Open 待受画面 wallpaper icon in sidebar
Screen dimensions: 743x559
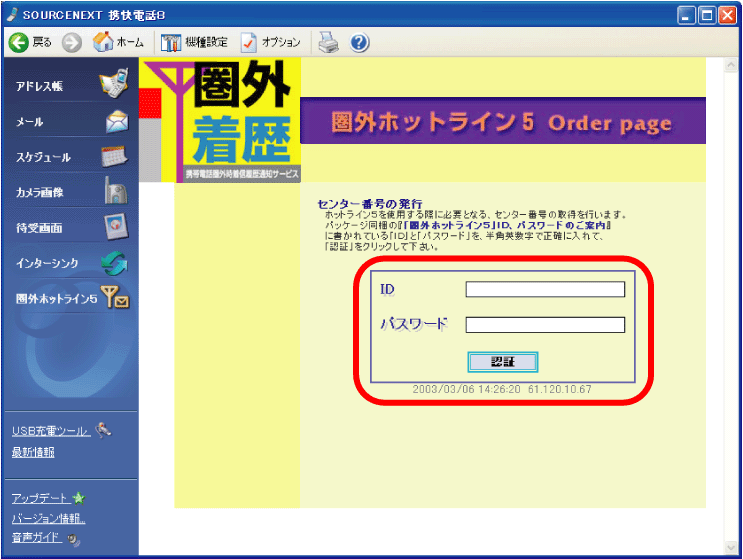point(116,226)
